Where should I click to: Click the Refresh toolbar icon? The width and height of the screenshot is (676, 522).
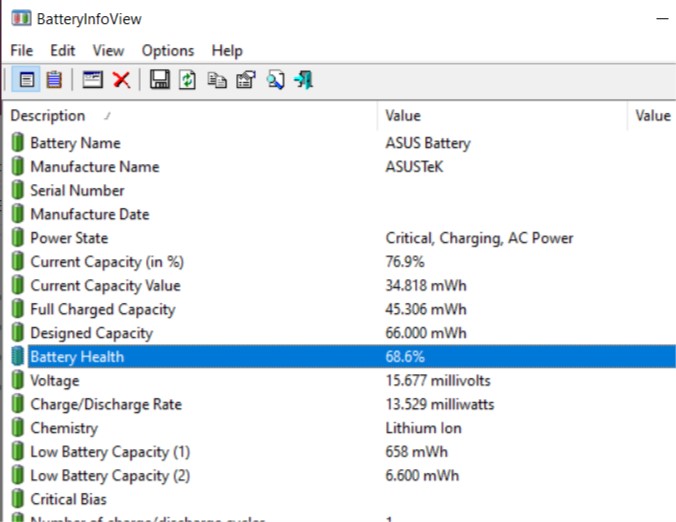tap(188, 80)
